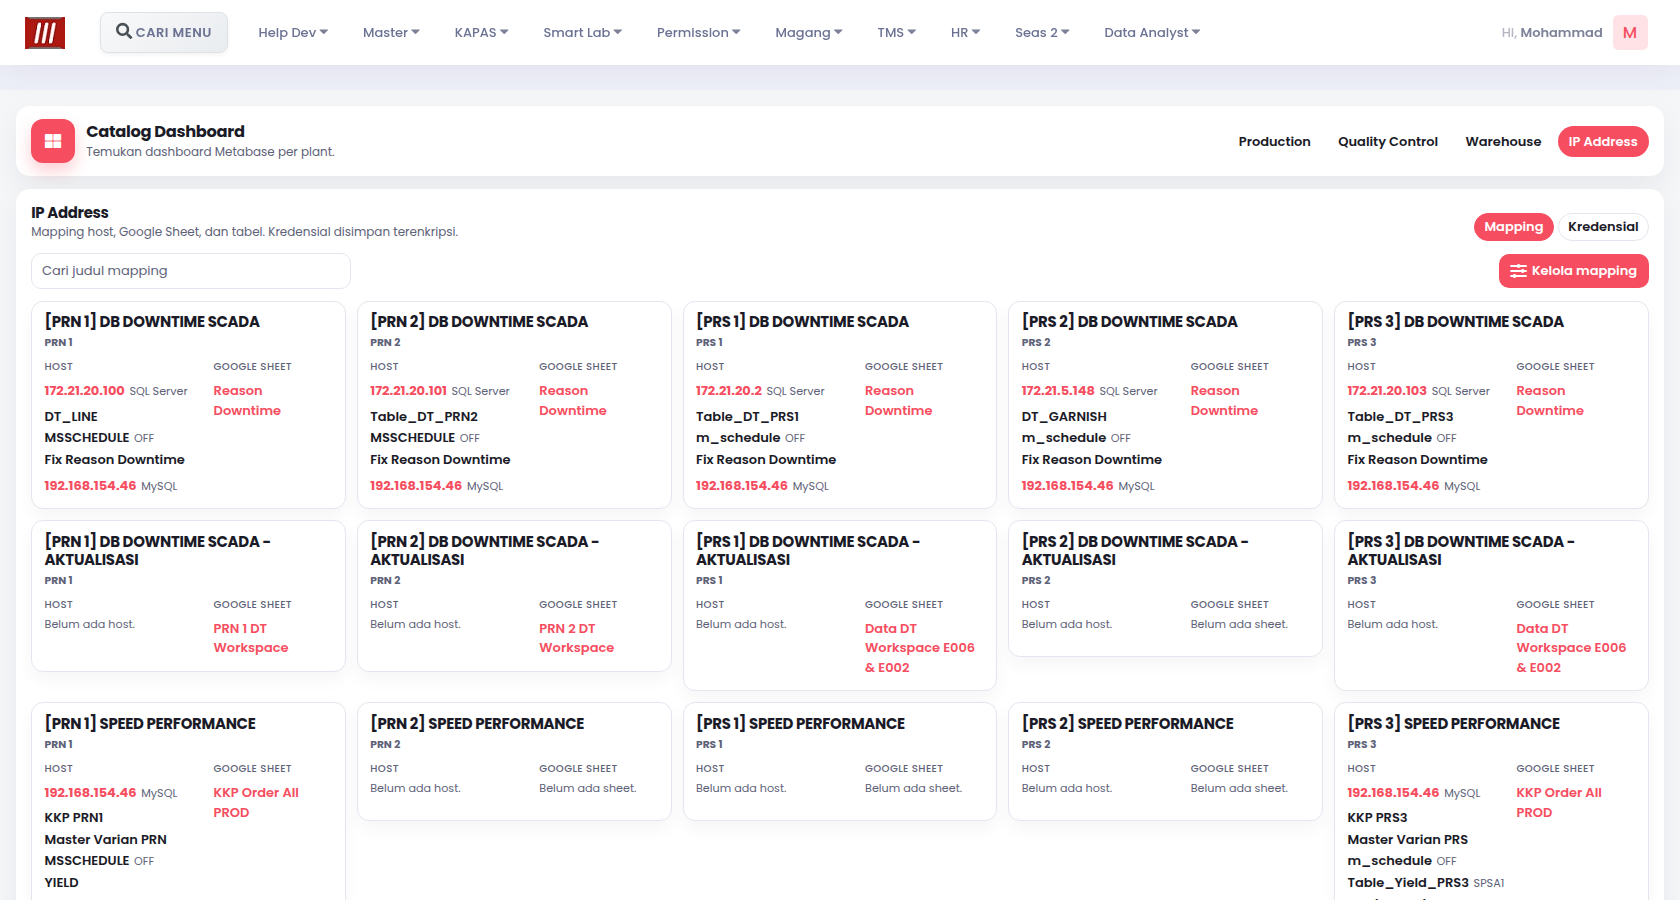The image size is (1680, 900).
Task: Open the Data Analyst dropdown
Action: coord(1152,32)
